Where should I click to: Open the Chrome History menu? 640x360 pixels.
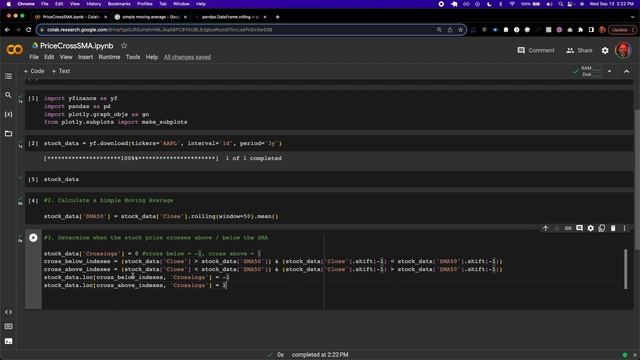[93, 4]
